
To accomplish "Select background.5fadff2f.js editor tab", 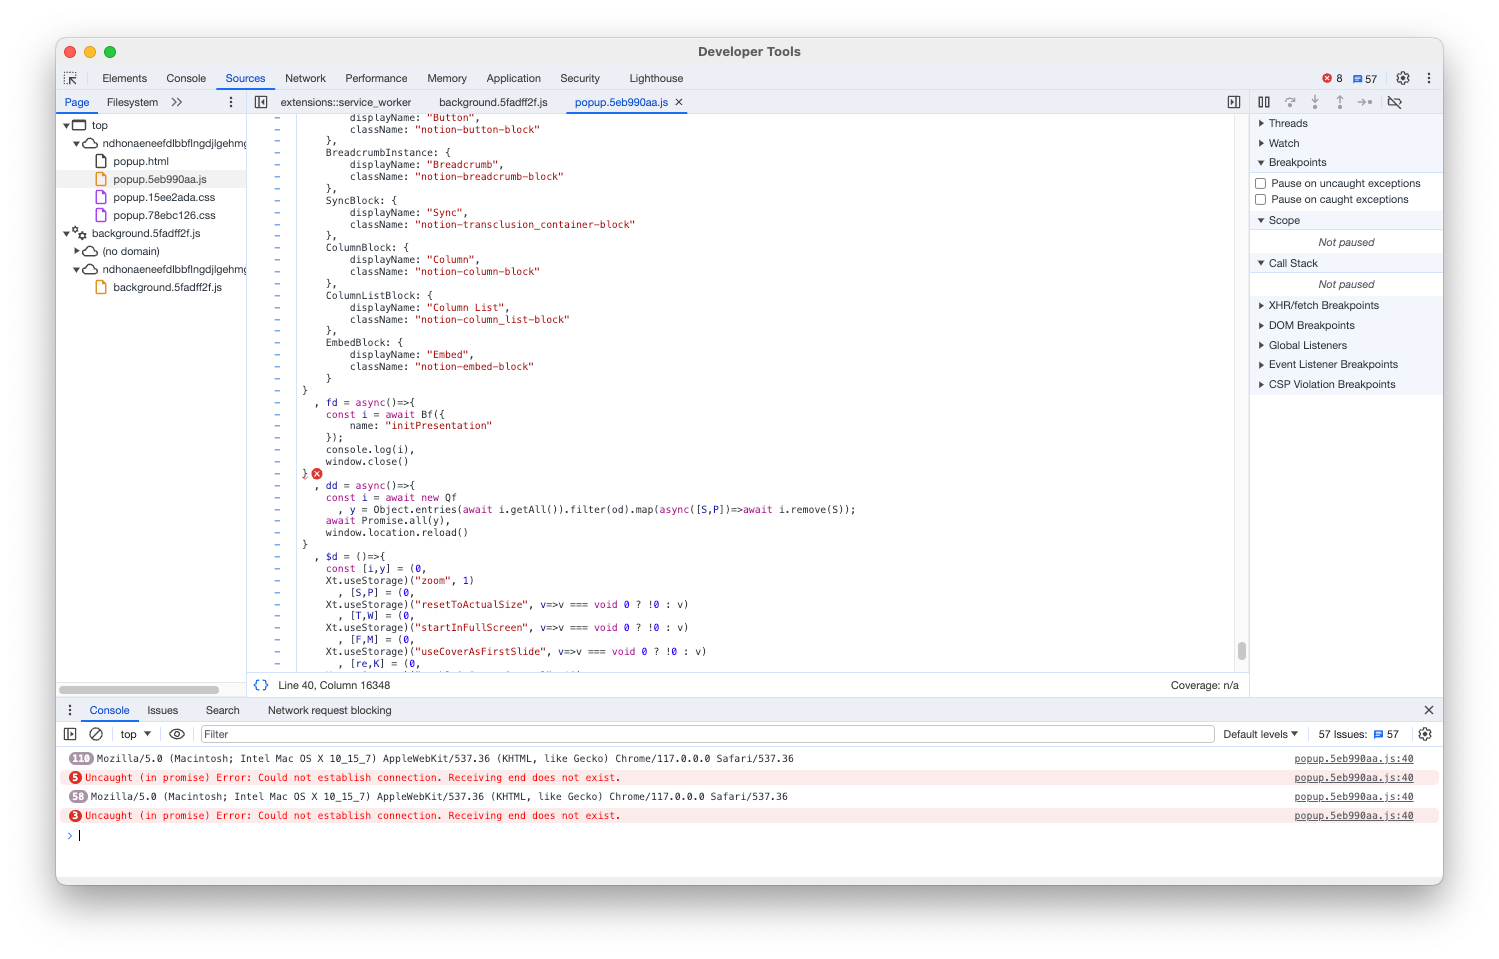I will pos(493,102).
